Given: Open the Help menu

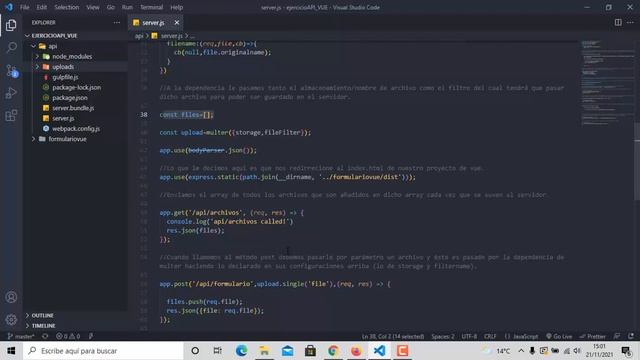Looking at the screenshot, I should coord(176,7).
